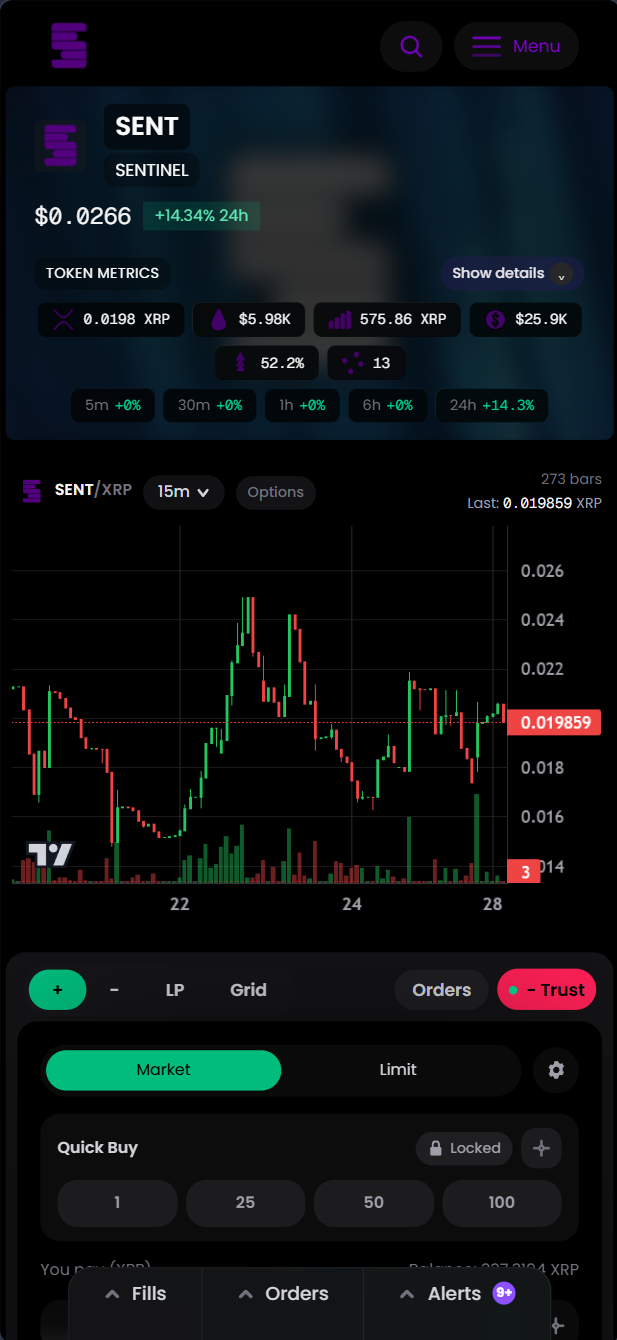Toggle the Locked quick buy button
Image resolution: width=617 pixels, height=1340 pixels.
[x=464, y=1148]
